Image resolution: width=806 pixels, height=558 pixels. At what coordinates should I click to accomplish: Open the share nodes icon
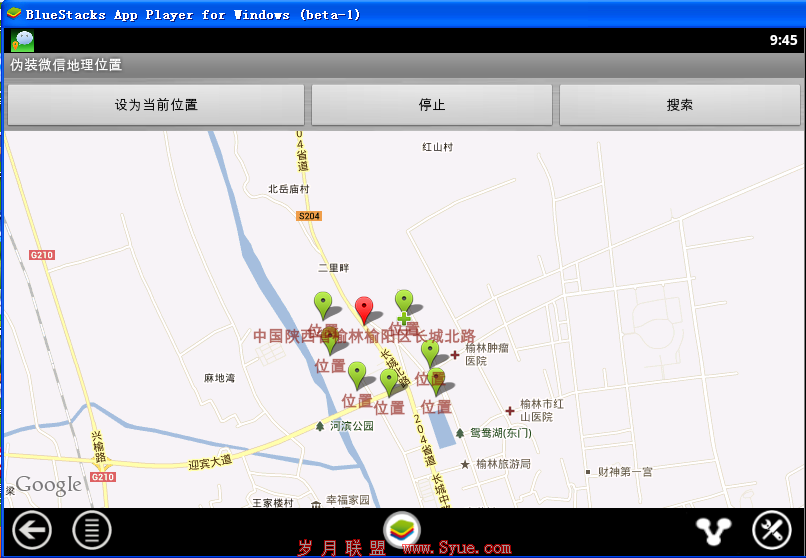713,530
